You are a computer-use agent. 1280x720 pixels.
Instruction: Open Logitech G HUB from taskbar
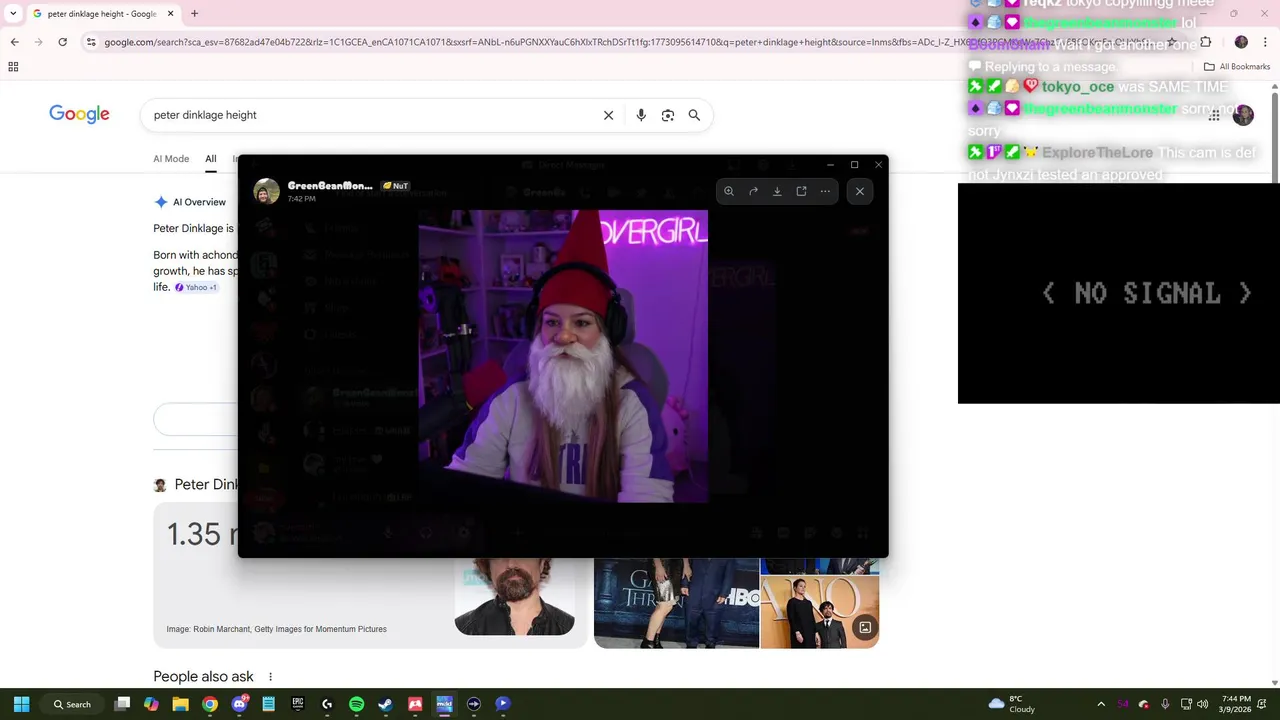pyautogui.click(x=327, y=704)
